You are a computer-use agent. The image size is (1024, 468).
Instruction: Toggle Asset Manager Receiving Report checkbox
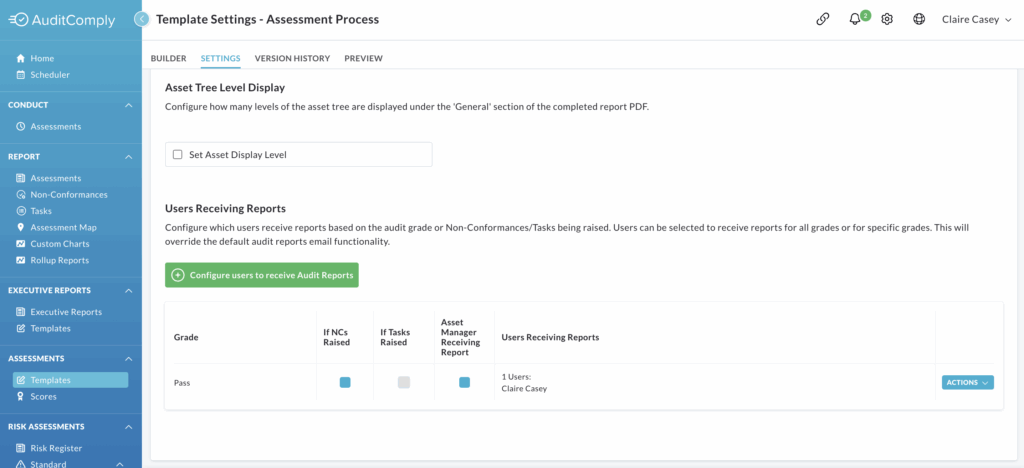(x=464, y=382)
